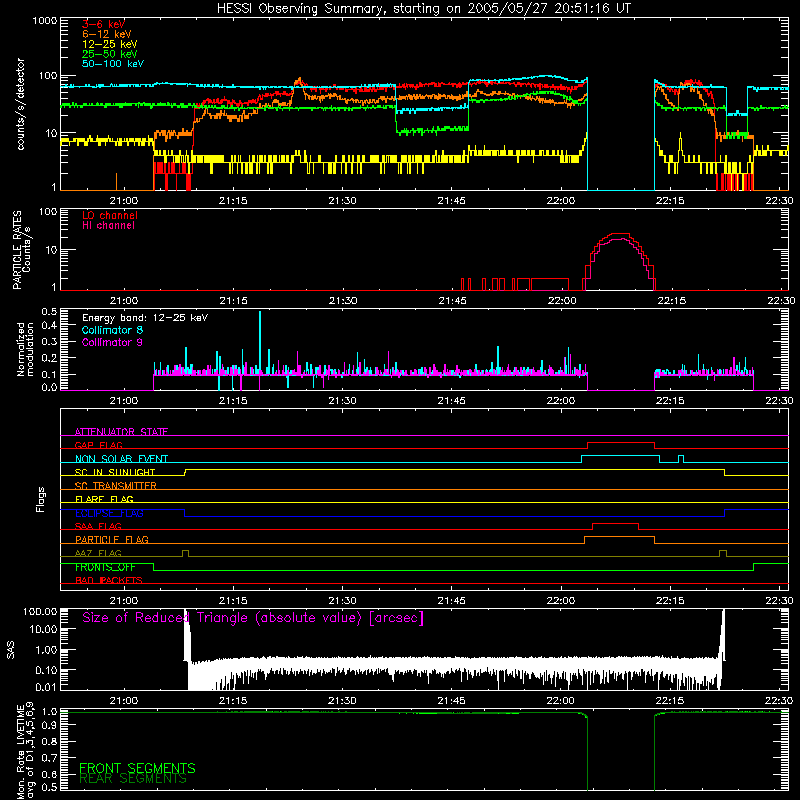
Task: Click the 21:30 tick label under the modulation plot
Action: pos(342,401)
